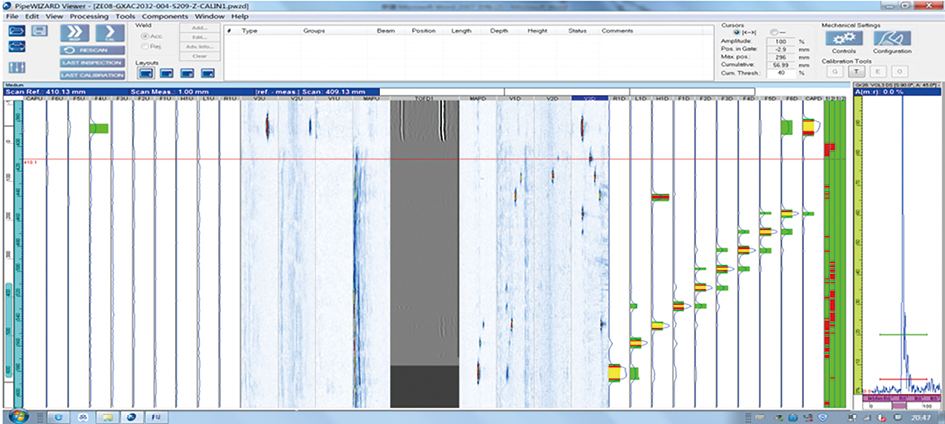Select the Rej. weld radio button
The height and width of the screenshot is (424, 945).
pyautogui.click(x=146, y=46)
